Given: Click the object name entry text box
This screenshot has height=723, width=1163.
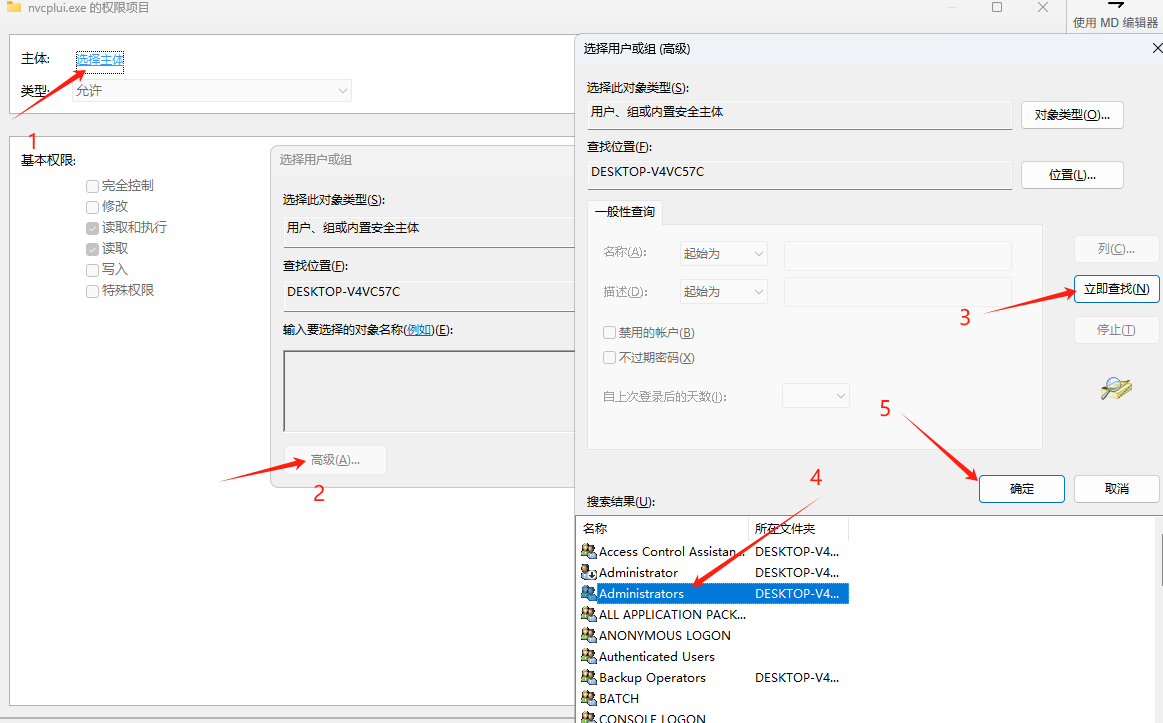Looking at the screenshot, I should pos(429,391).
